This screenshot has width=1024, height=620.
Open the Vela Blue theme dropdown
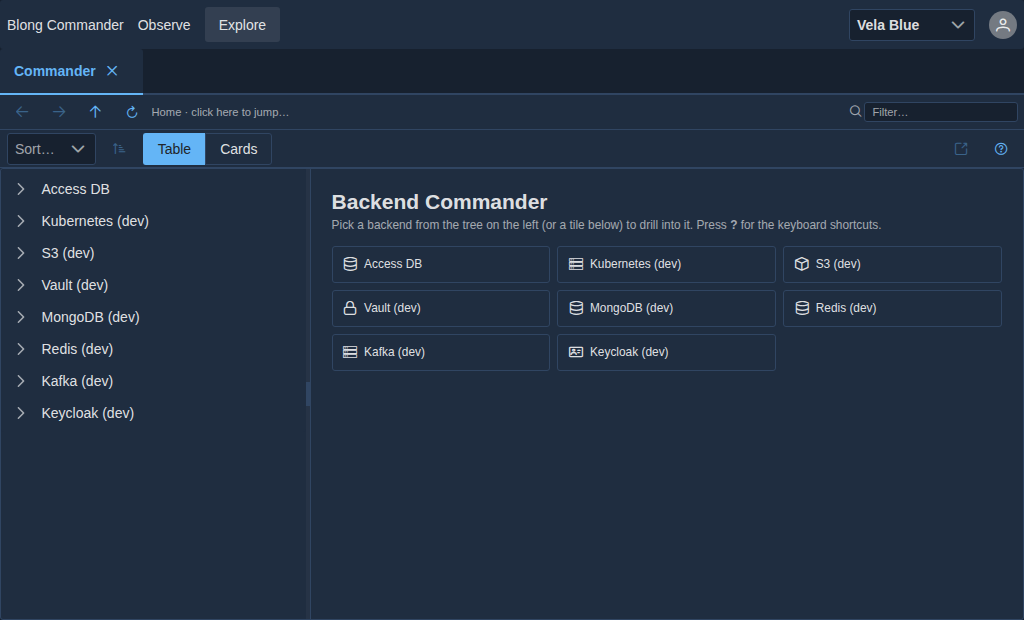pyautogui.click(x=911, y=25)
